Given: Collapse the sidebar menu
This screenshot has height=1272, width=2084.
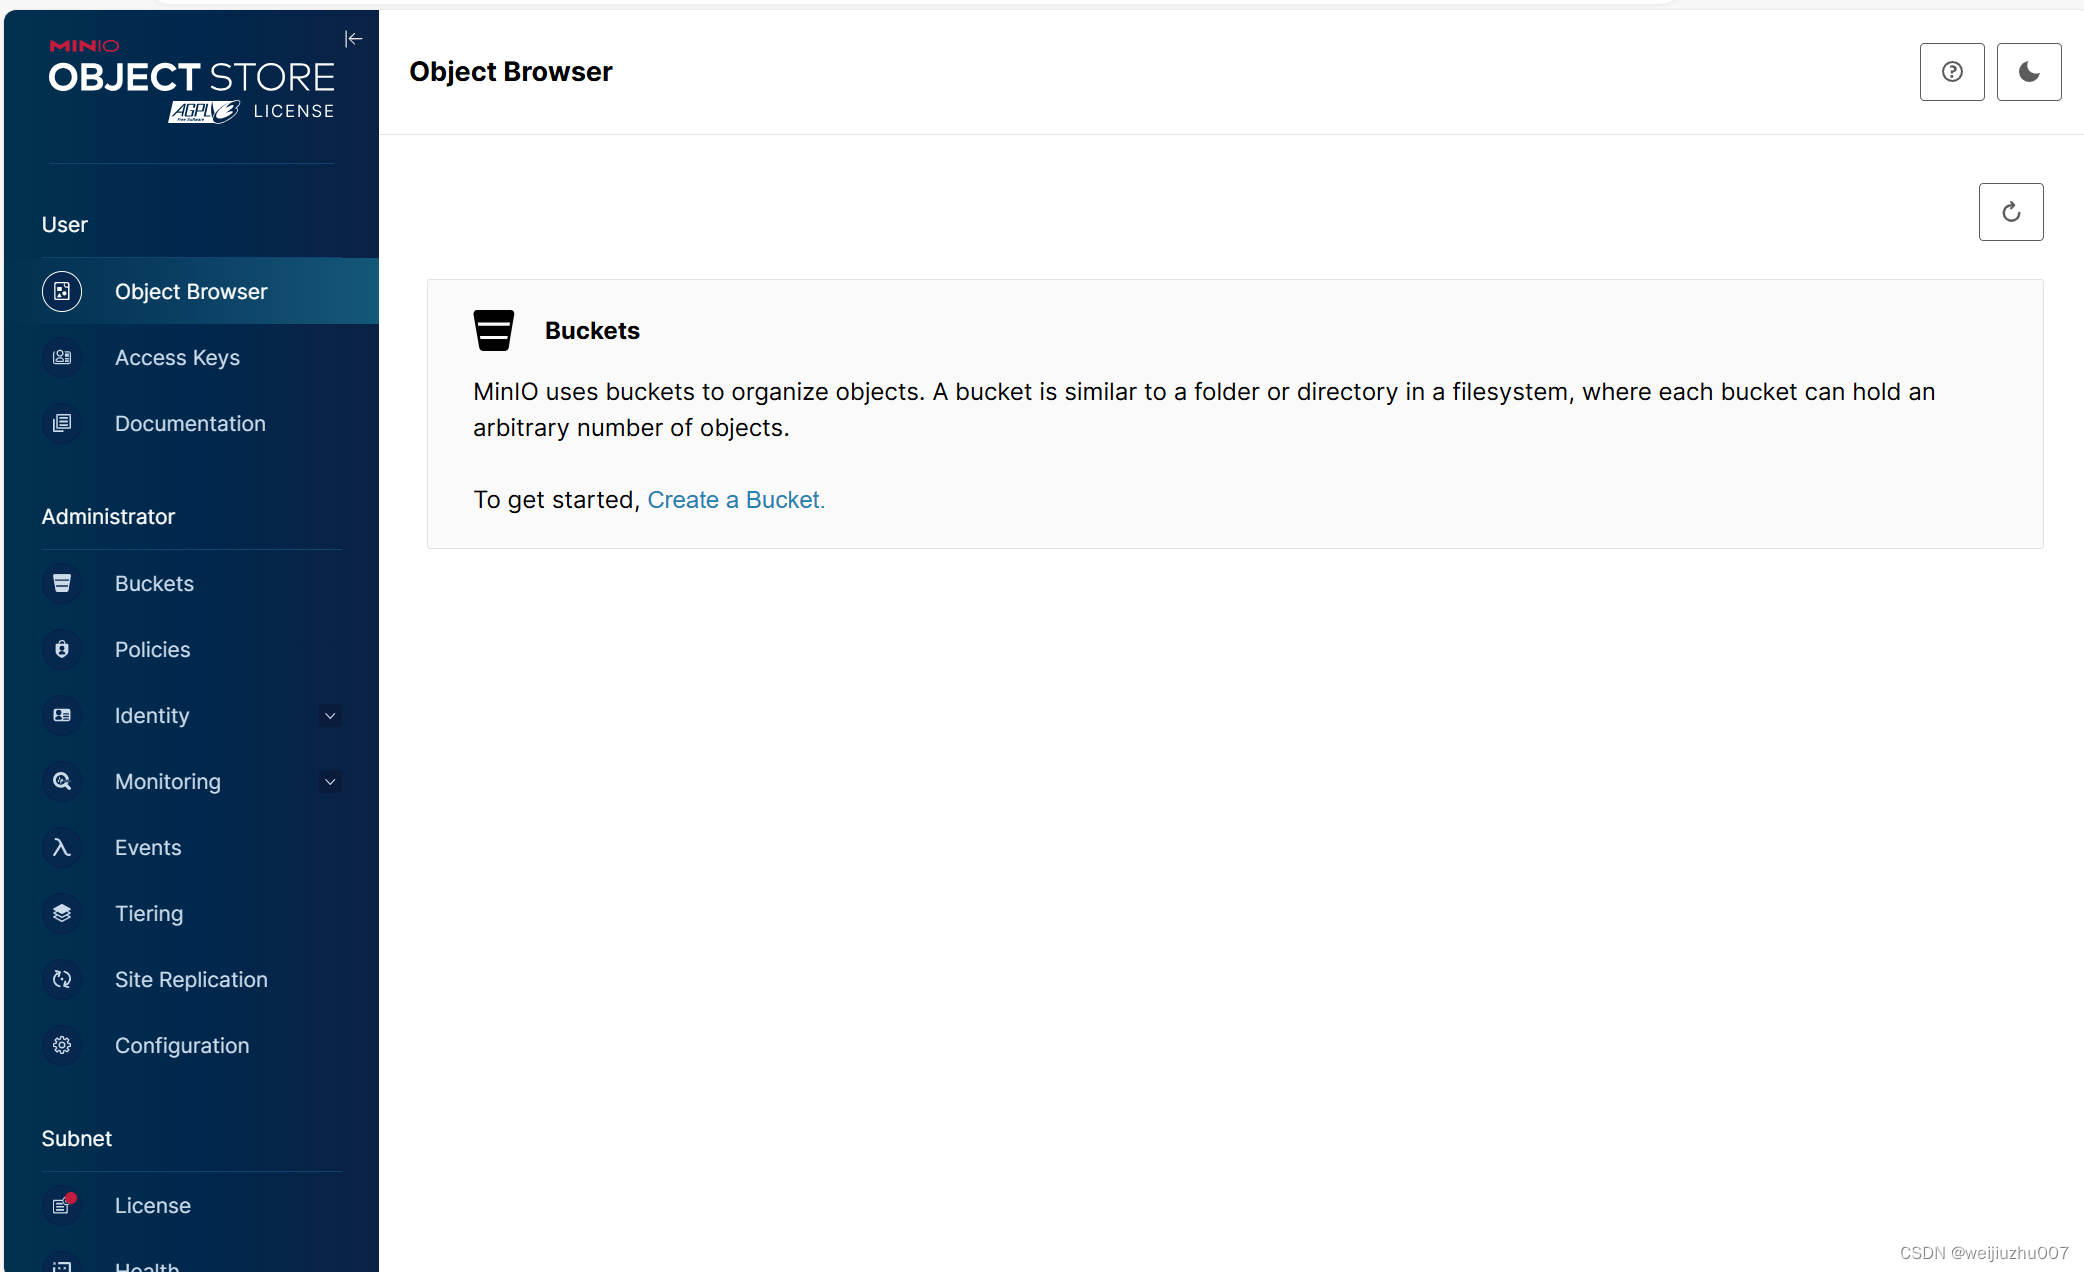Looking at the screenshot, I should [x=353, y=39].
